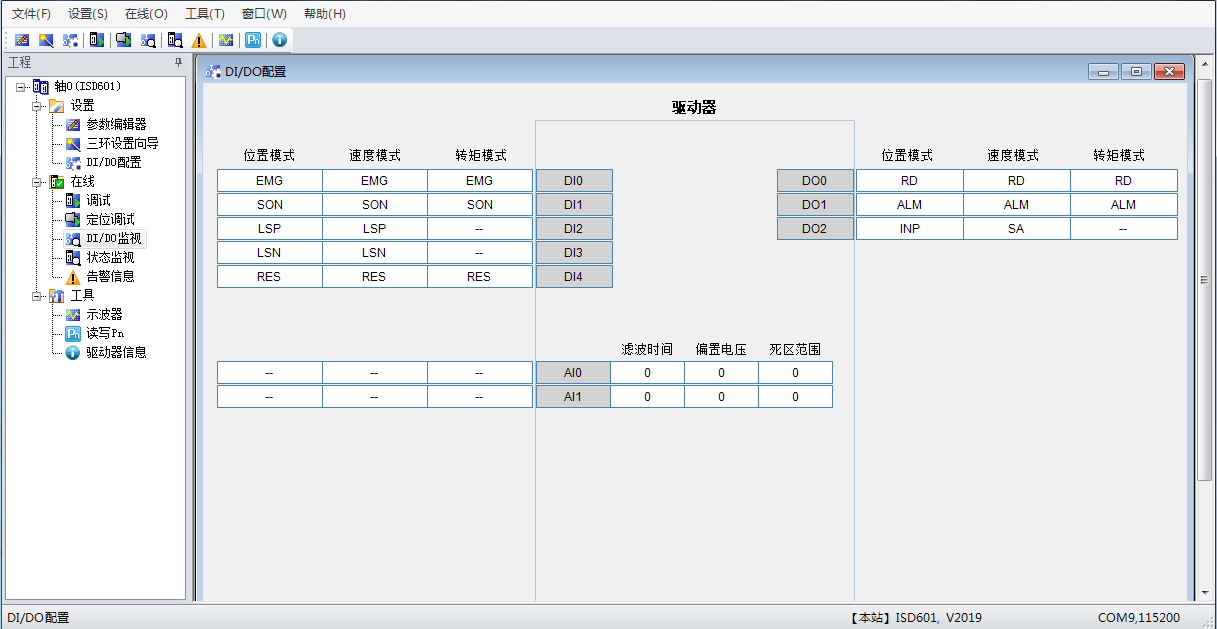Click the positioning debug toolbar icon
Screen dimensions: 1217x629
tap(123, 40)
